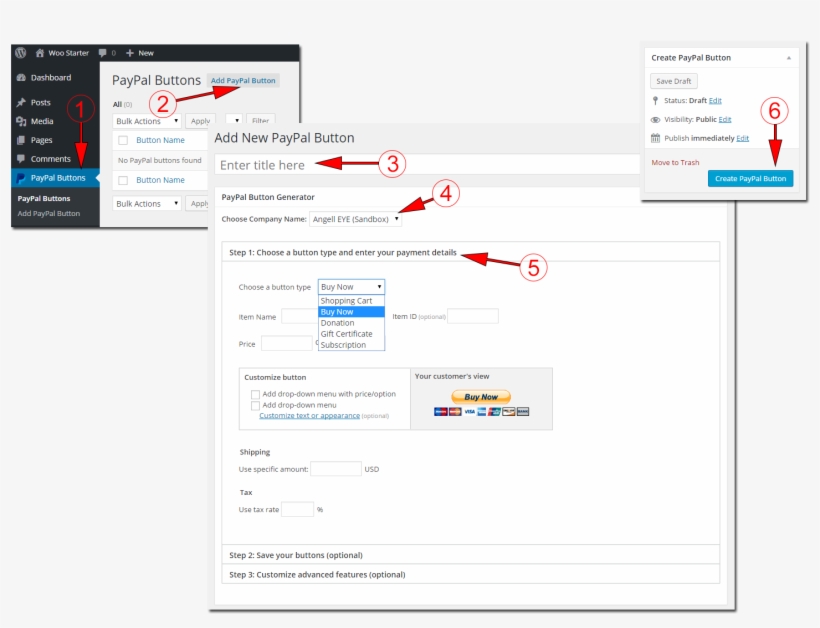820x628 pixels.
Task: Open the Choose Company Name dropdown
Action: [x=356, y=219]
